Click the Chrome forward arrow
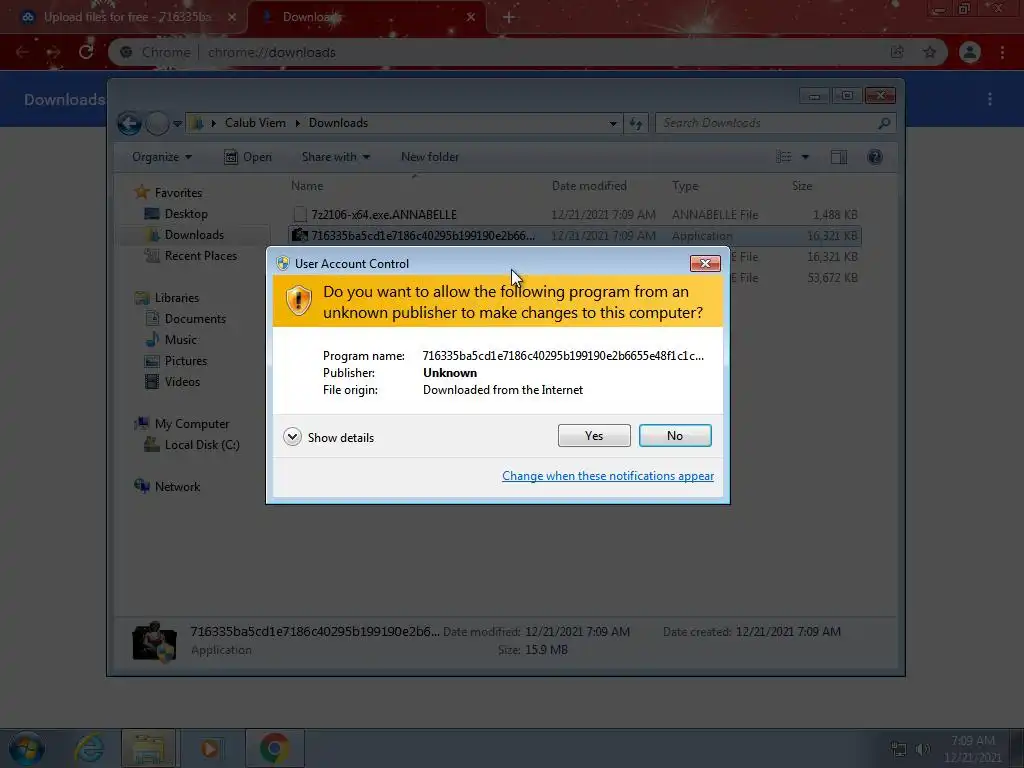 [x=54, y=52]
